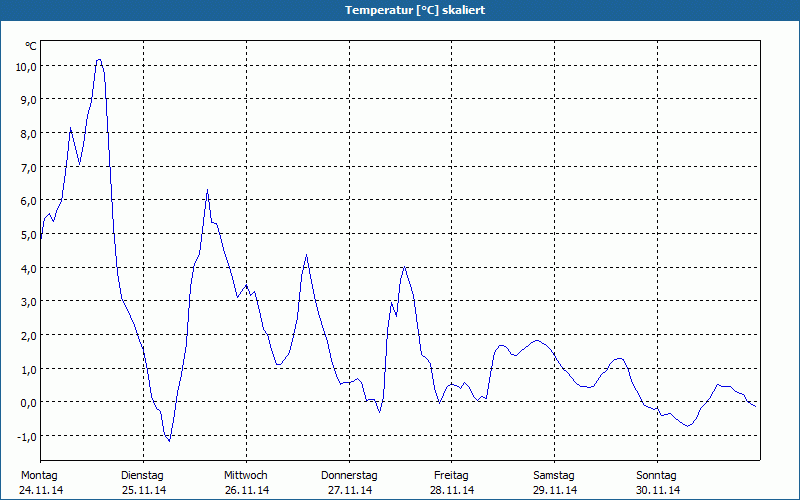This screenshot has height=500, width=800.
Task: Click the 6,0 y-axis value
Action: click(29, 201)
